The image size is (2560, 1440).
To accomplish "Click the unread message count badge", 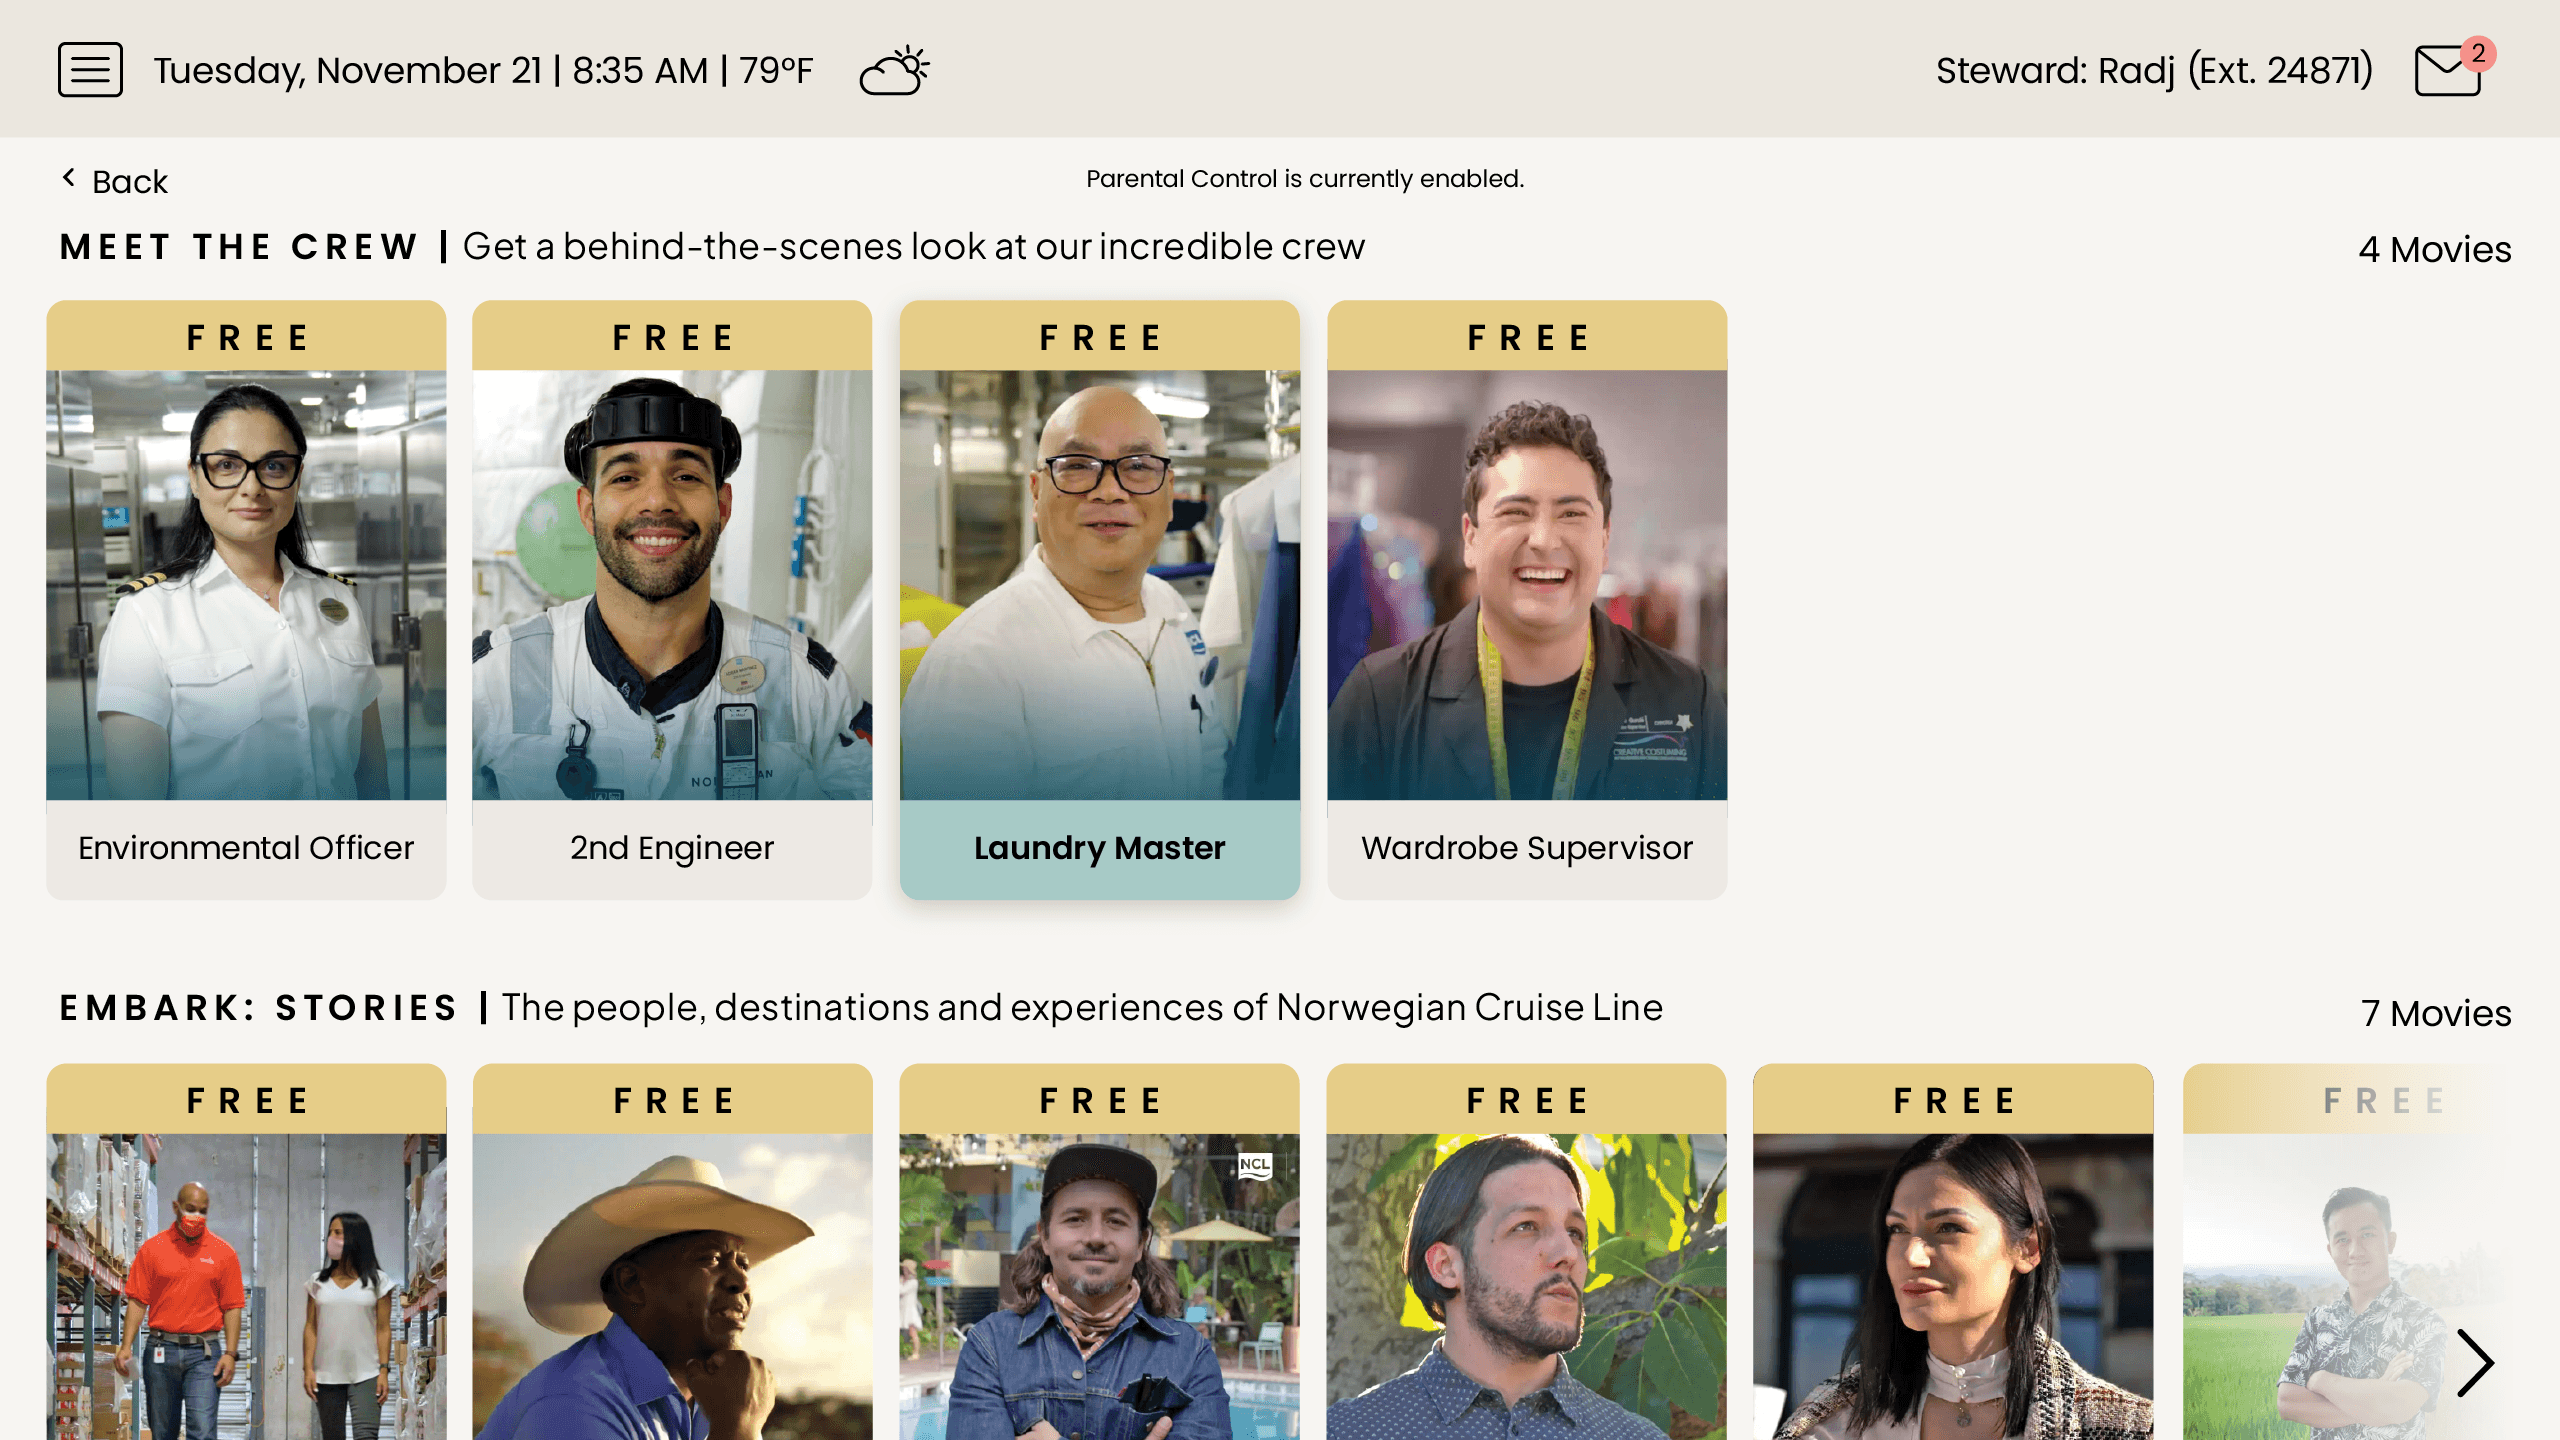I will (2478, 53).
